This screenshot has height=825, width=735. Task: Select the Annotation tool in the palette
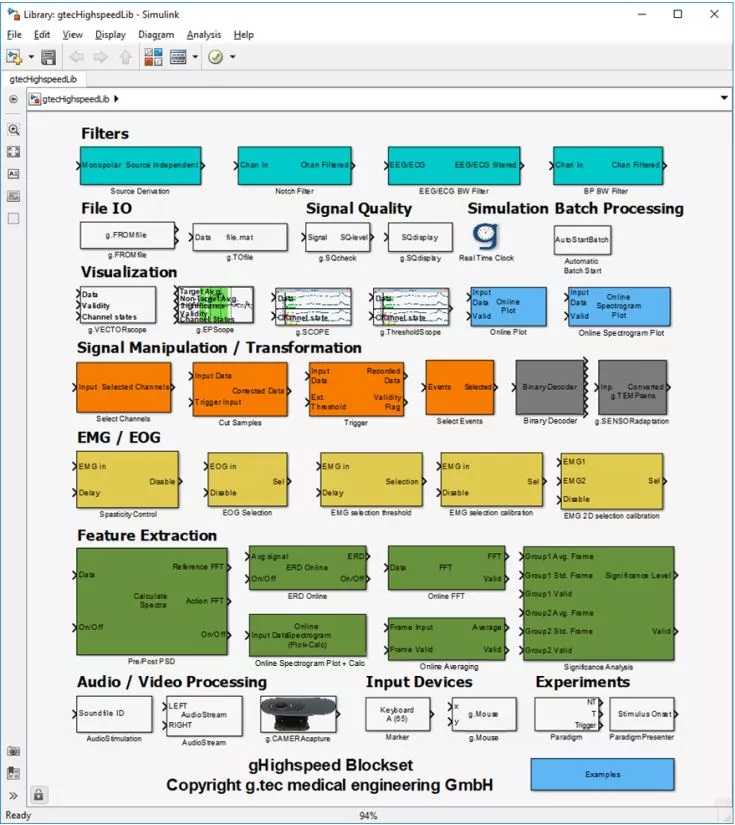[x=13, y=174]
